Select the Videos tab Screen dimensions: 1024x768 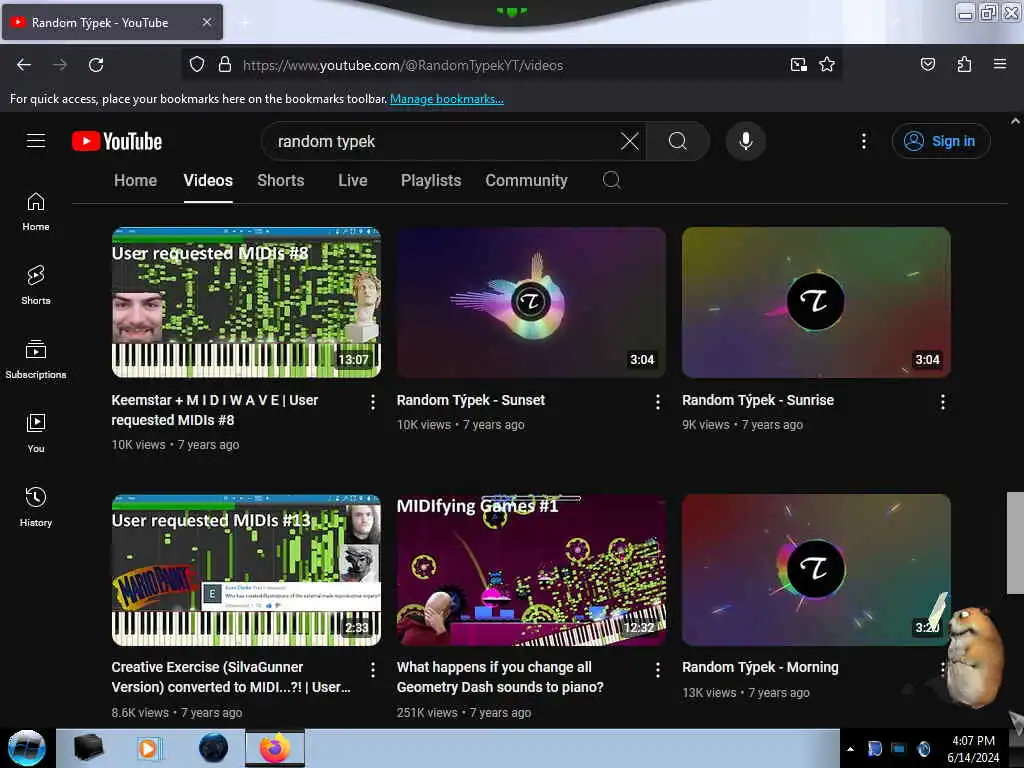click(208, 180)
